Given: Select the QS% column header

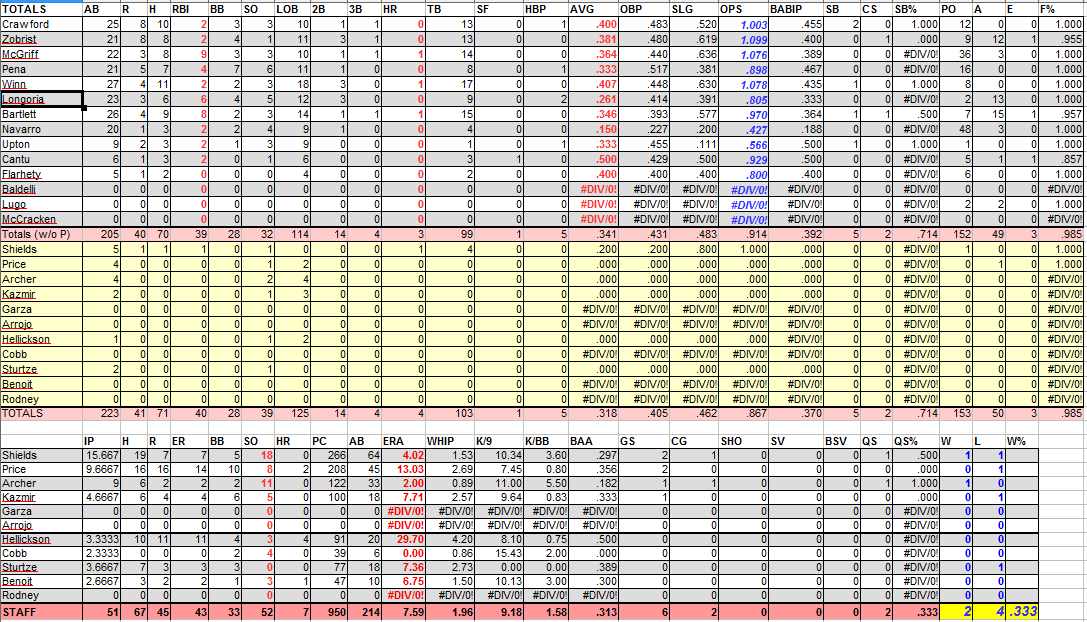Looking at the screenshot, I should click(x=916, y=441).
